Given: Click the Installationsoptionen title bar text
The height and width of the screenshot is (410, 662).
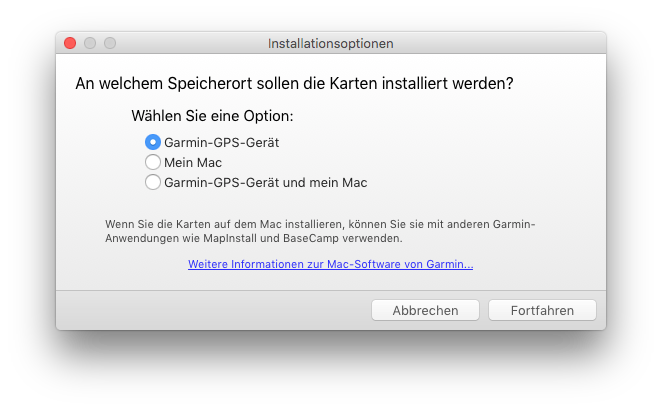Looking at the screenshot, I should [330, 44].
